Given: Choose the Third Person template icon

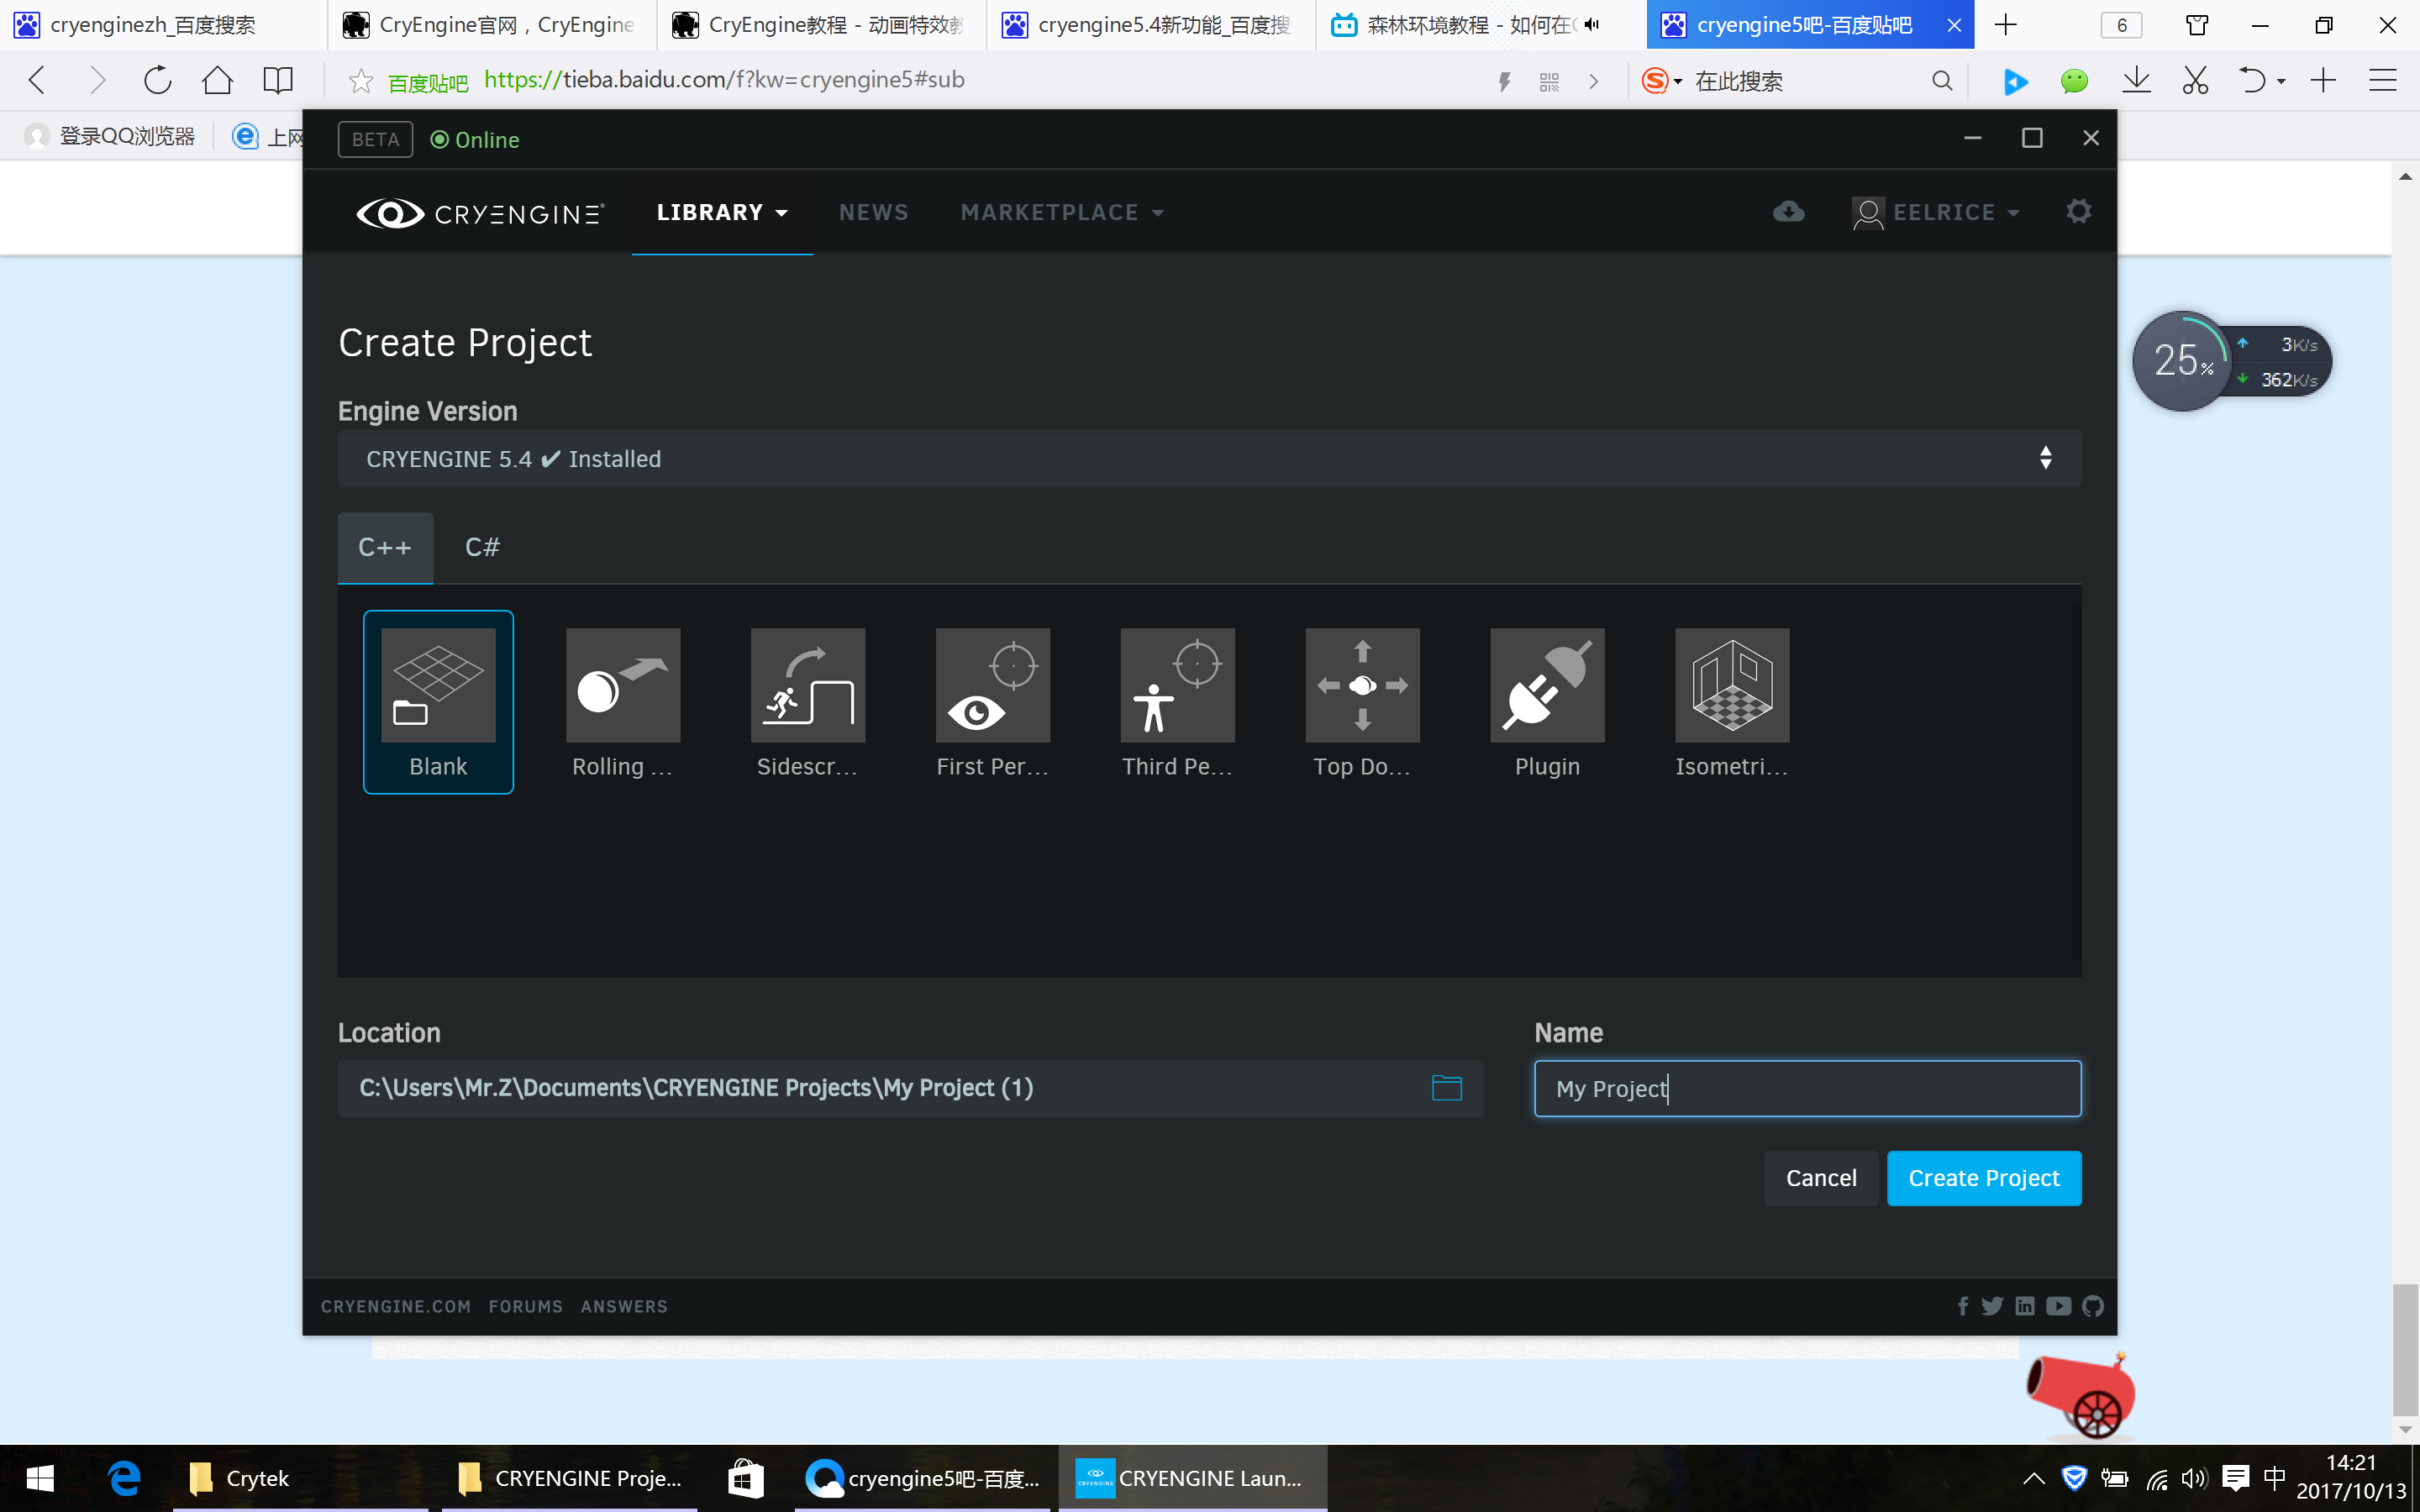Looking at the screenshot, I should click(x=1177, y=686).
